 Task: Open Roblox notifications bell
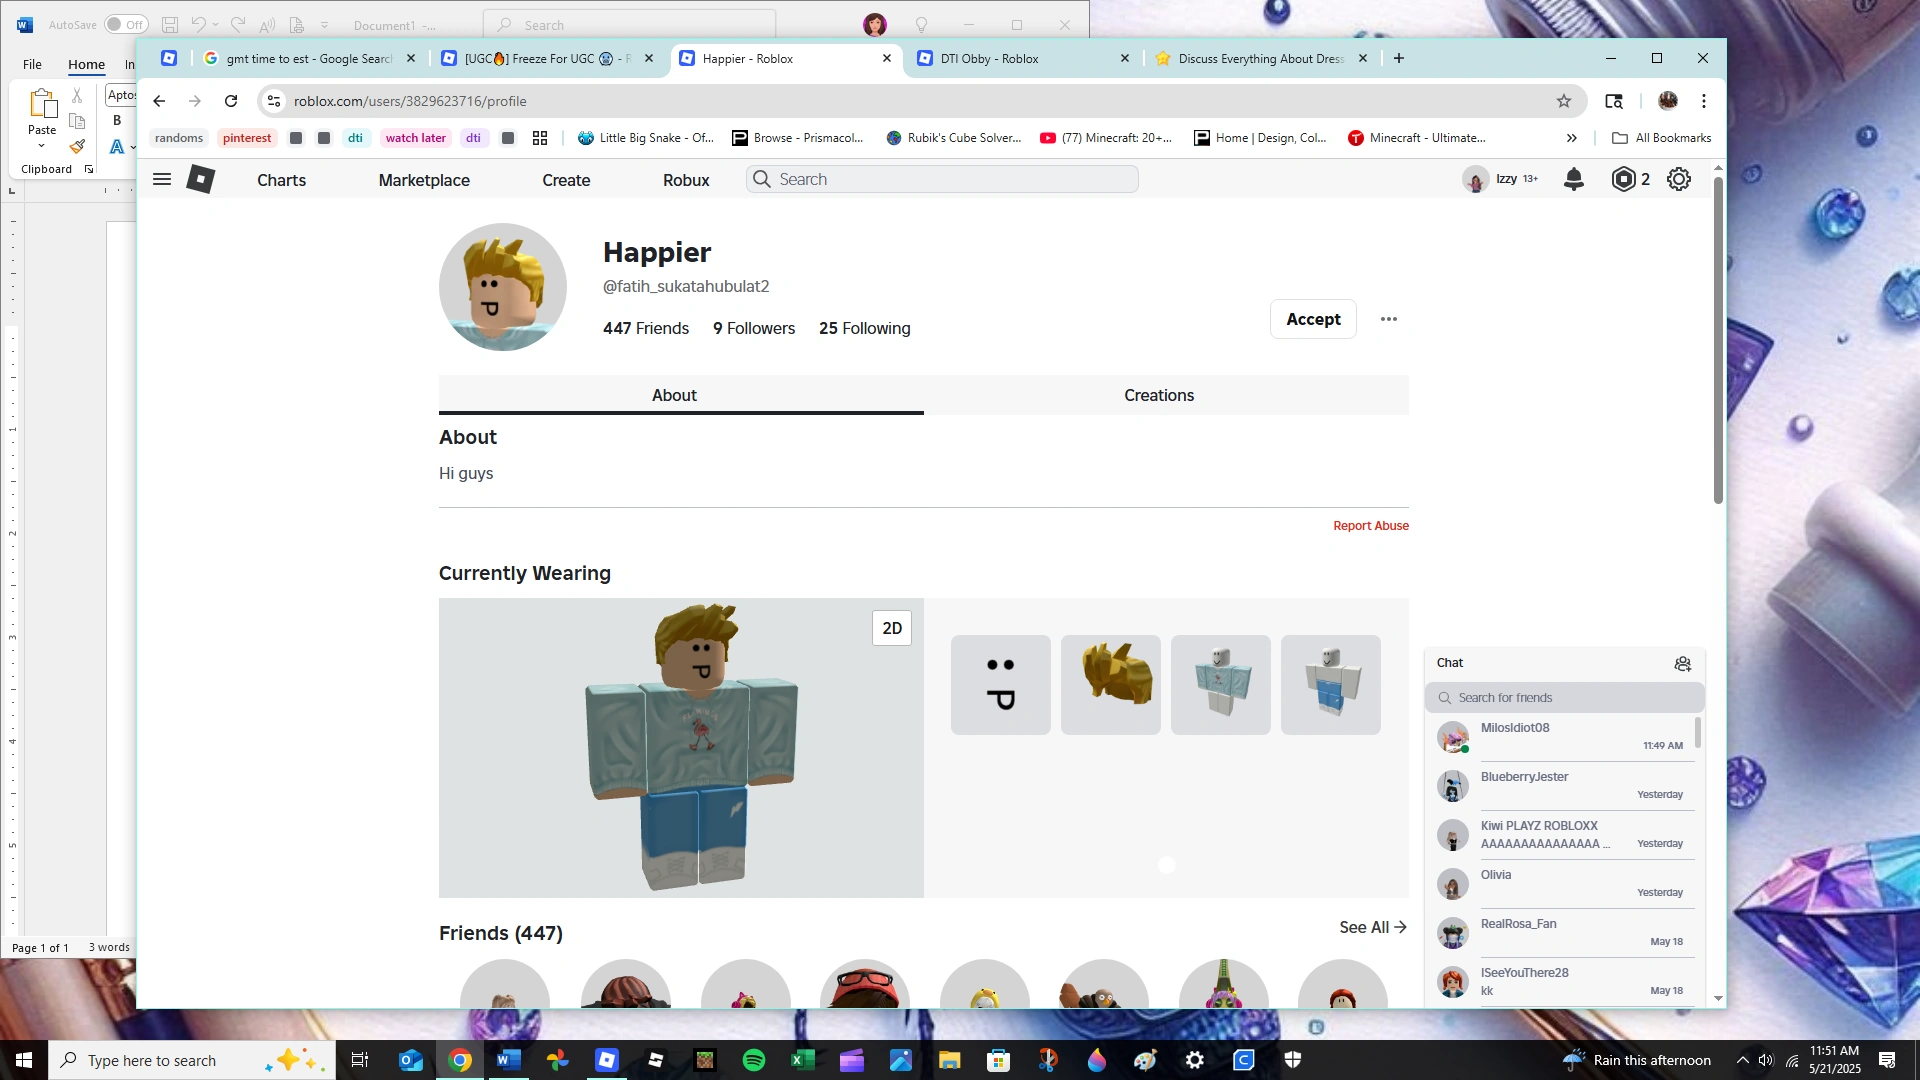[x=1573, y=179]
